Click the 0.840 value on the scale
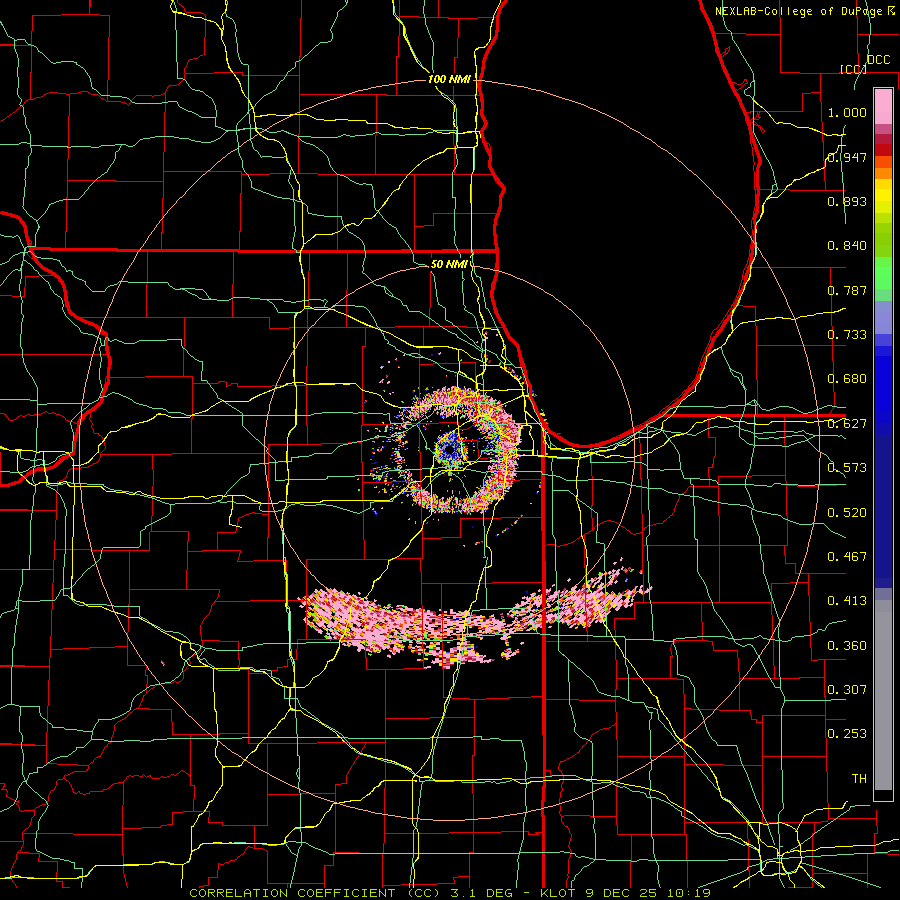 (x=847, y=246)
